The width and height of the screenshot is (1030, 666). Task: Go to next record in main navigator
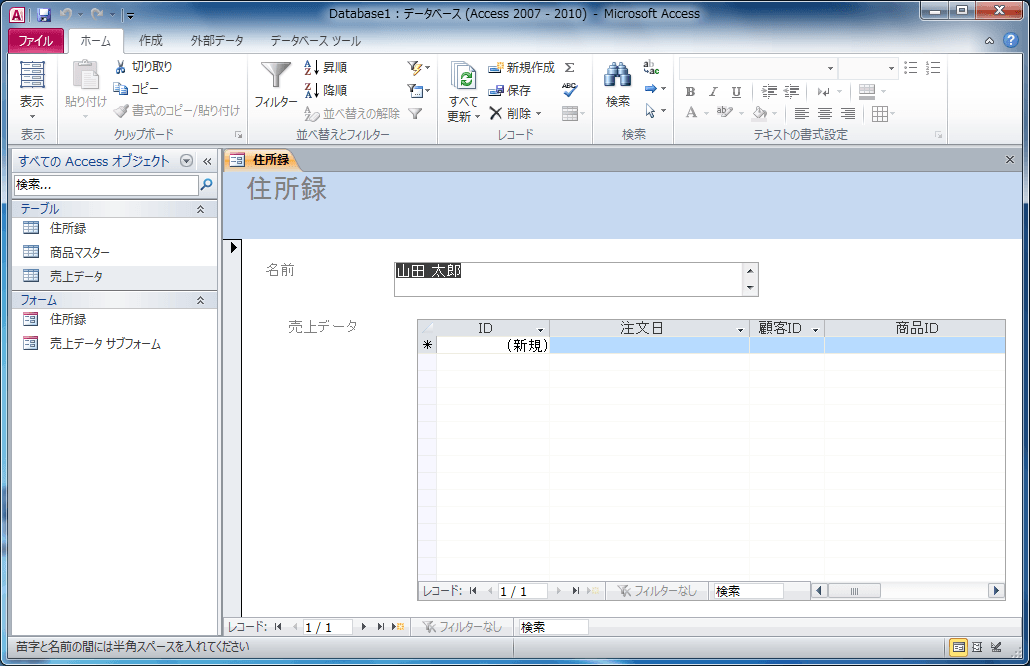363,627
